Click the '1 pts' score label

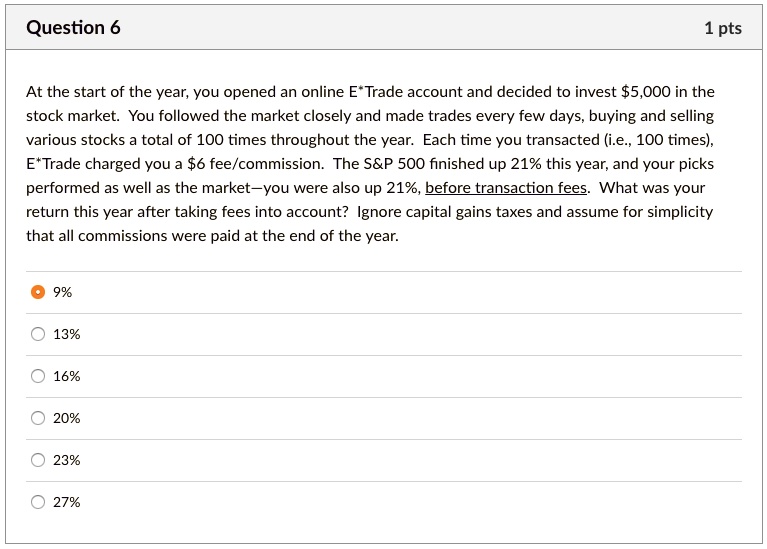(x=723, y=28)
